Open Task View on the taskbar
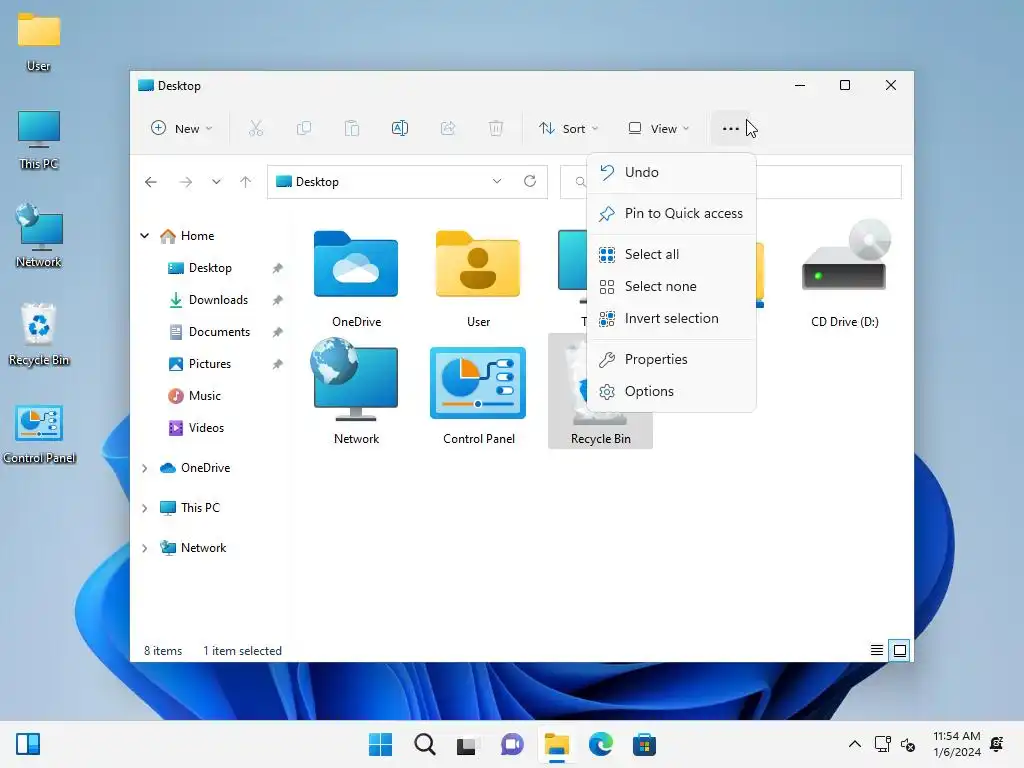This screenshot has width=1024, height=768. [x=466, y=744]
